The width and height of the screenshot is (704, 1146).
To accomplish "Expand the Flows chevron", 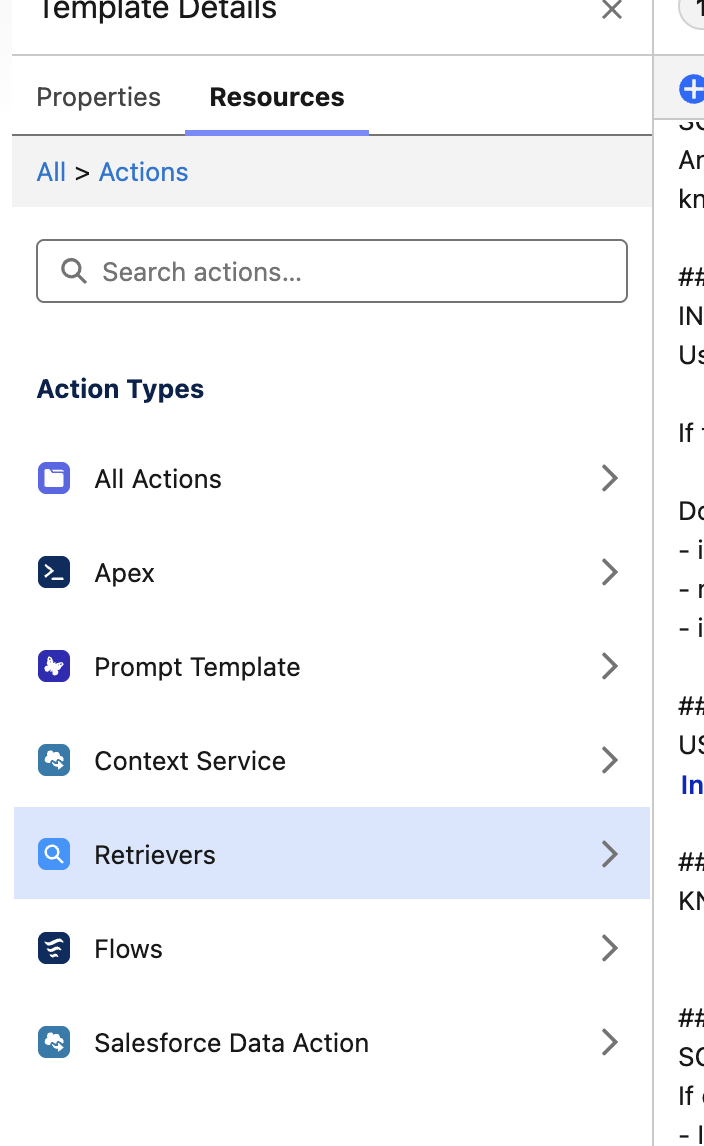I will click(610, 949).
